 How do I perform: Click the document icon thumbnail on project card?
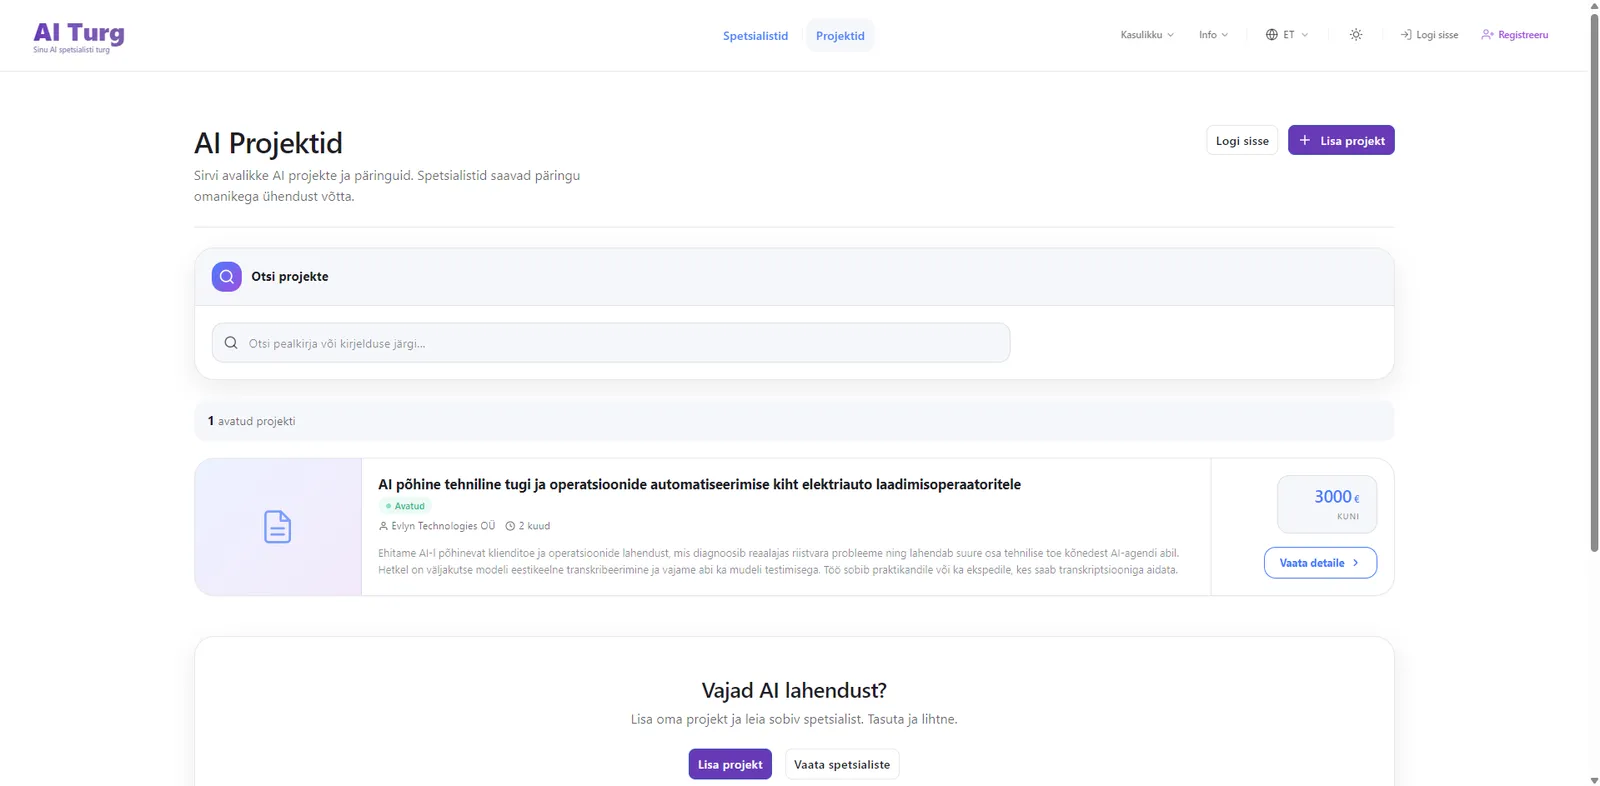tap(278, 527)
